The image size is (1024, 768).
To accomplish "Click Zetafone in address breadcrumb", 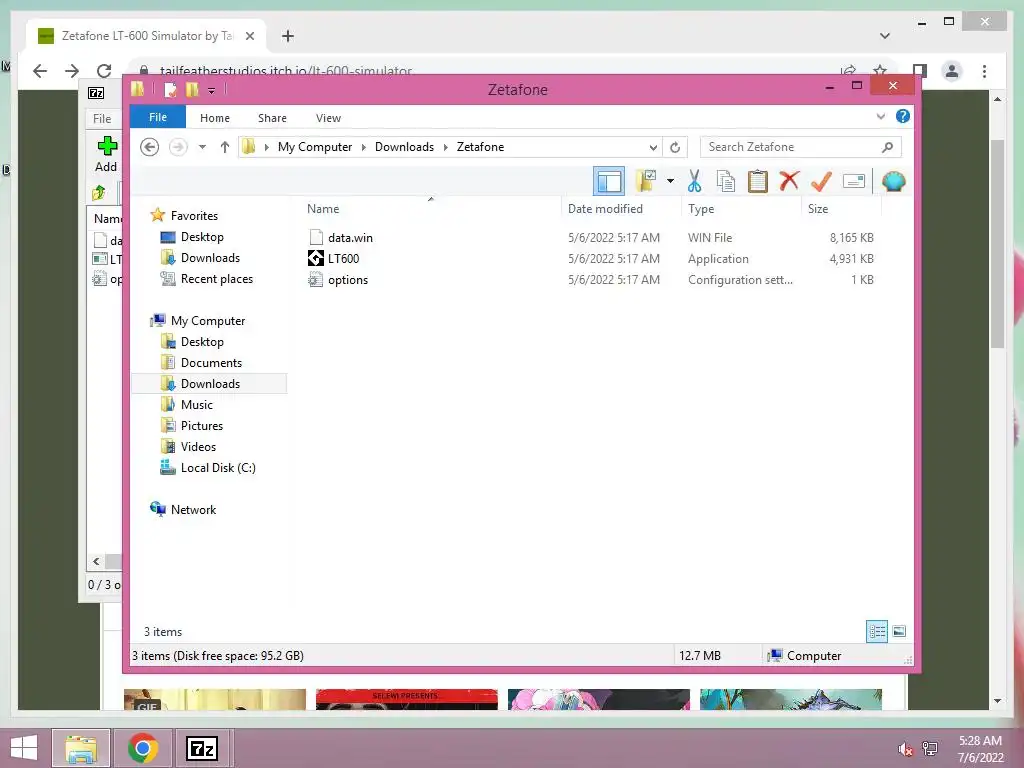I will tap(480, 147).
